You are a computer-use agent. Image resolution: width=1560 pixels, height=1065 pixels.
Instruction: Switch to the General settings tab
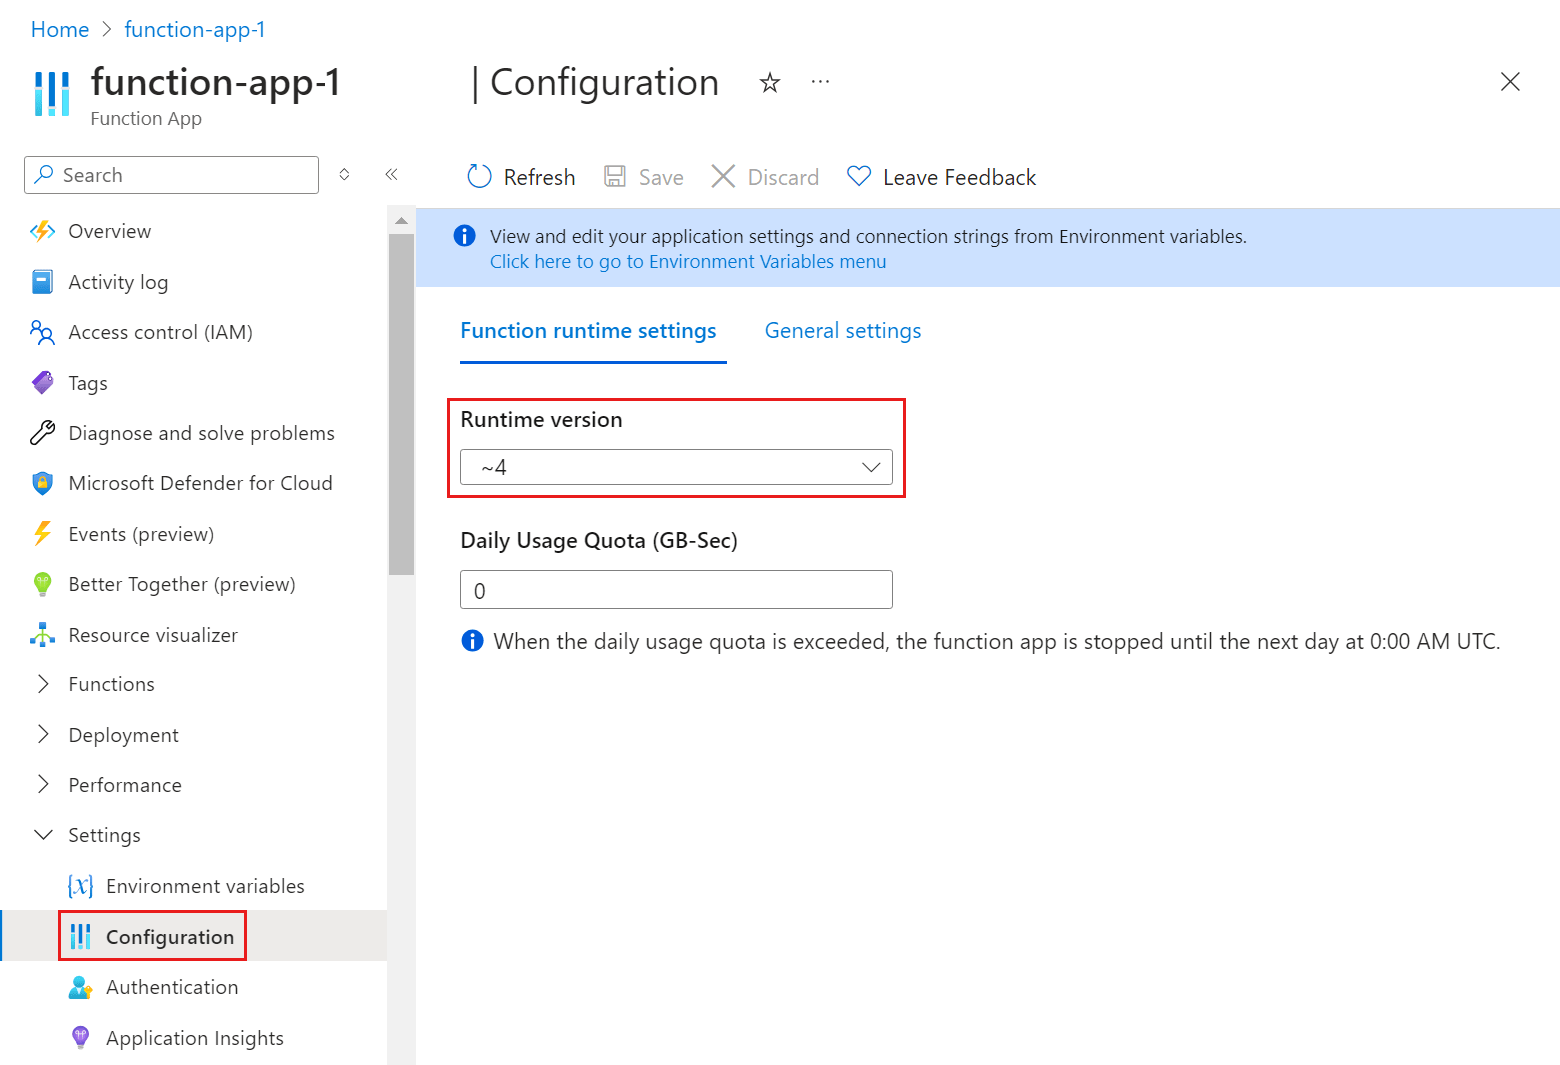point(842,330)
